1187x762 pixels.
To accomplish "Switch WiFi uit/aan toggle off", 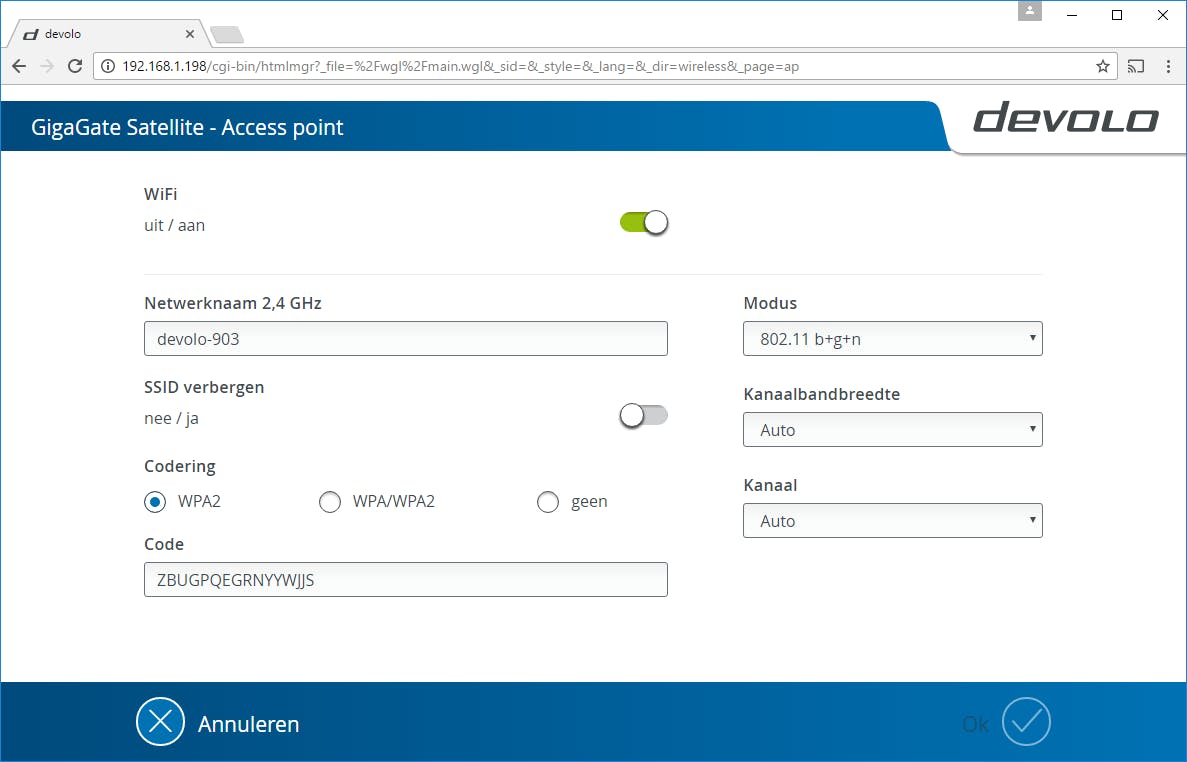I will (x=644, y=222).
